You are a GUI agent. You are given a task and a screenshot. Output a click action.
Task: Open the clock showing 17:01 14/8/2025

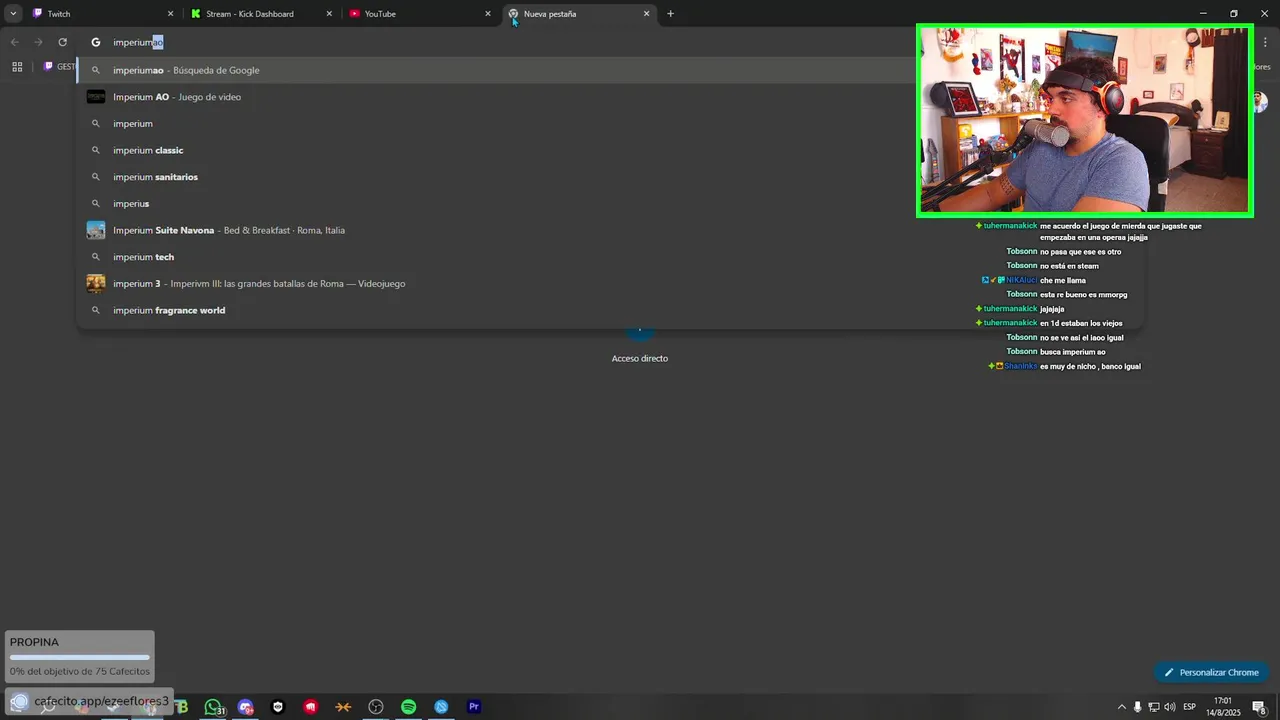(1222, 707)
